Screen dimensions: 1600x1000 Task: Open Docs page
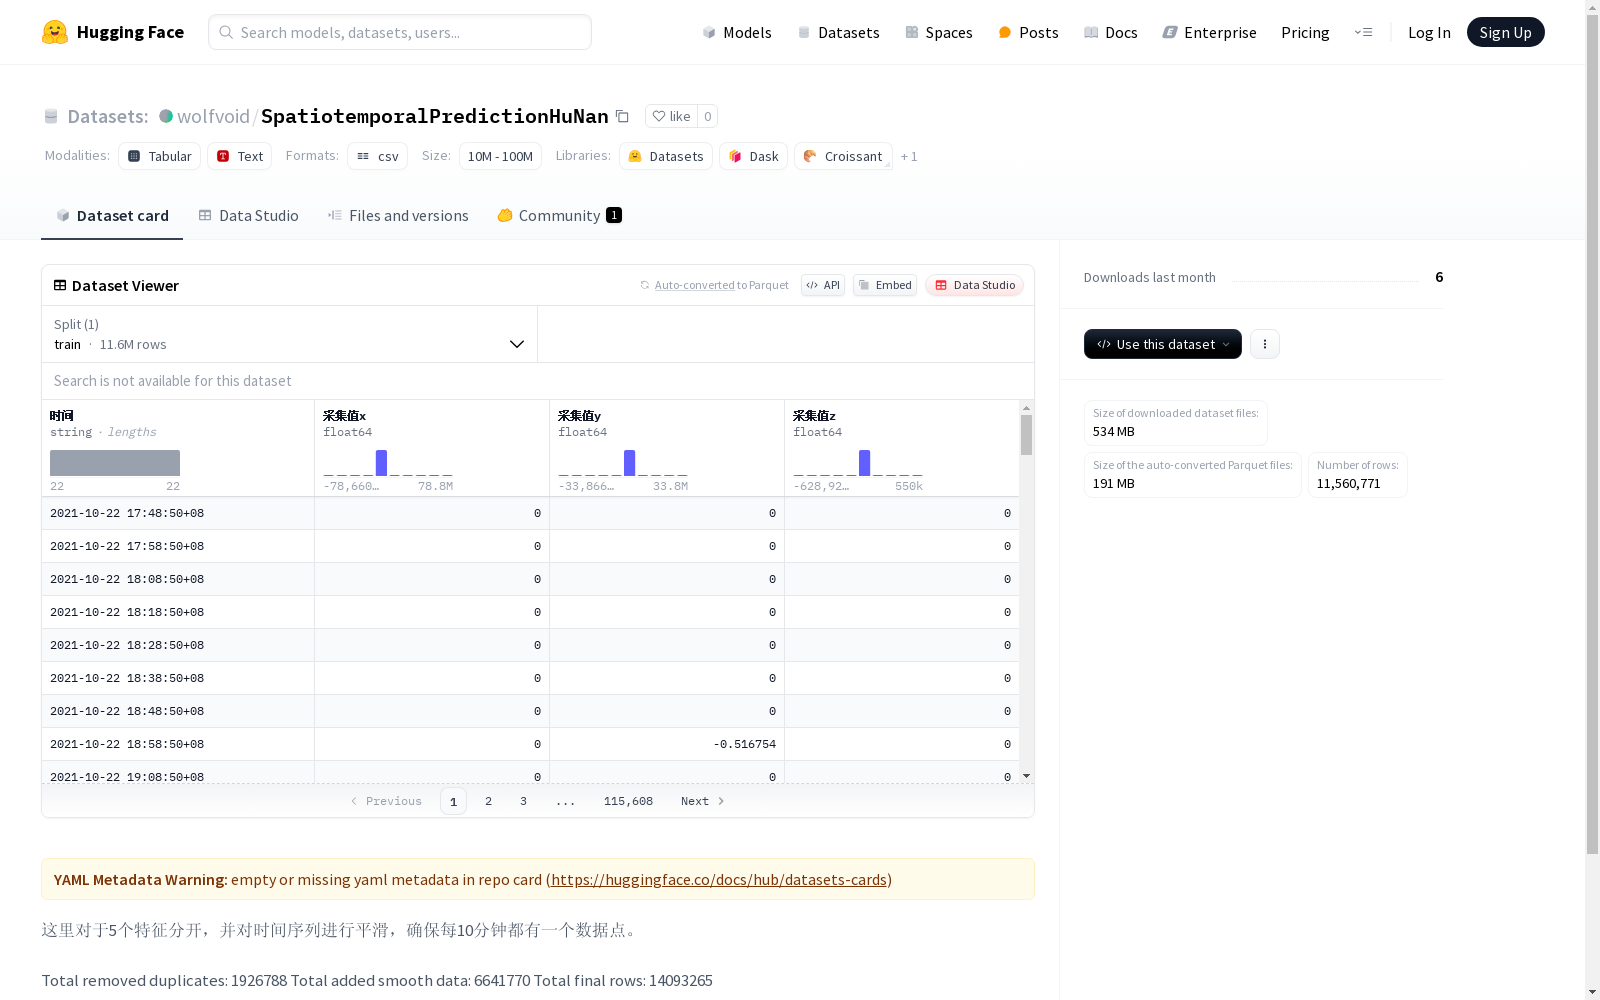[x=1111, y=32]
